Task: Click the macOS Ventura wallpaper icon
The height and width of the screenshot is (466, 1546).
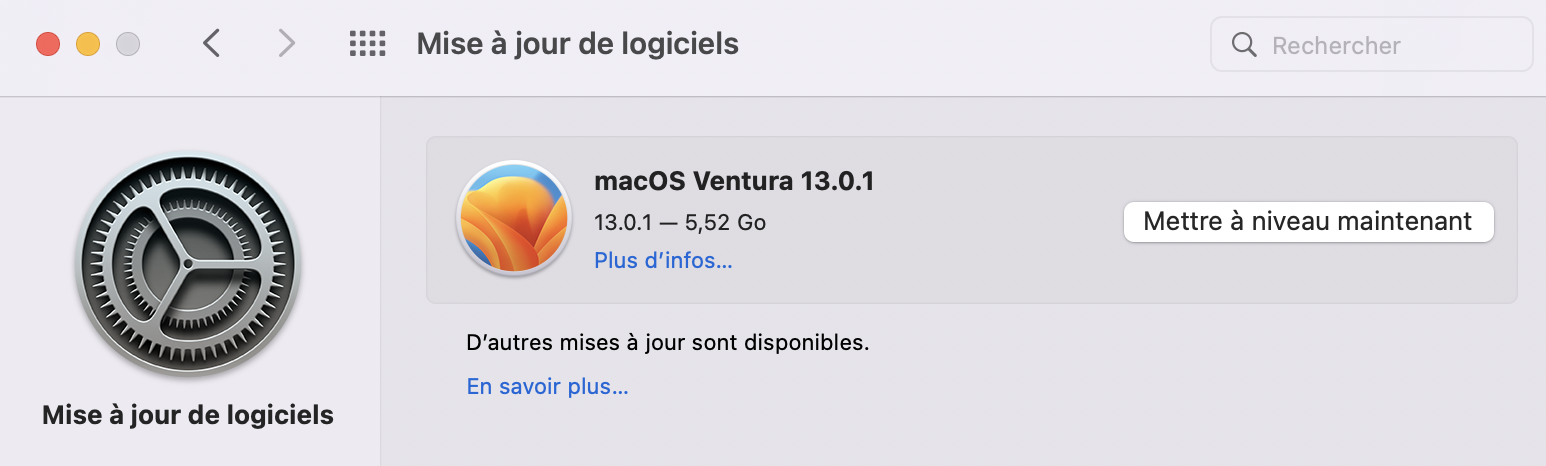Action: (513, 219)
